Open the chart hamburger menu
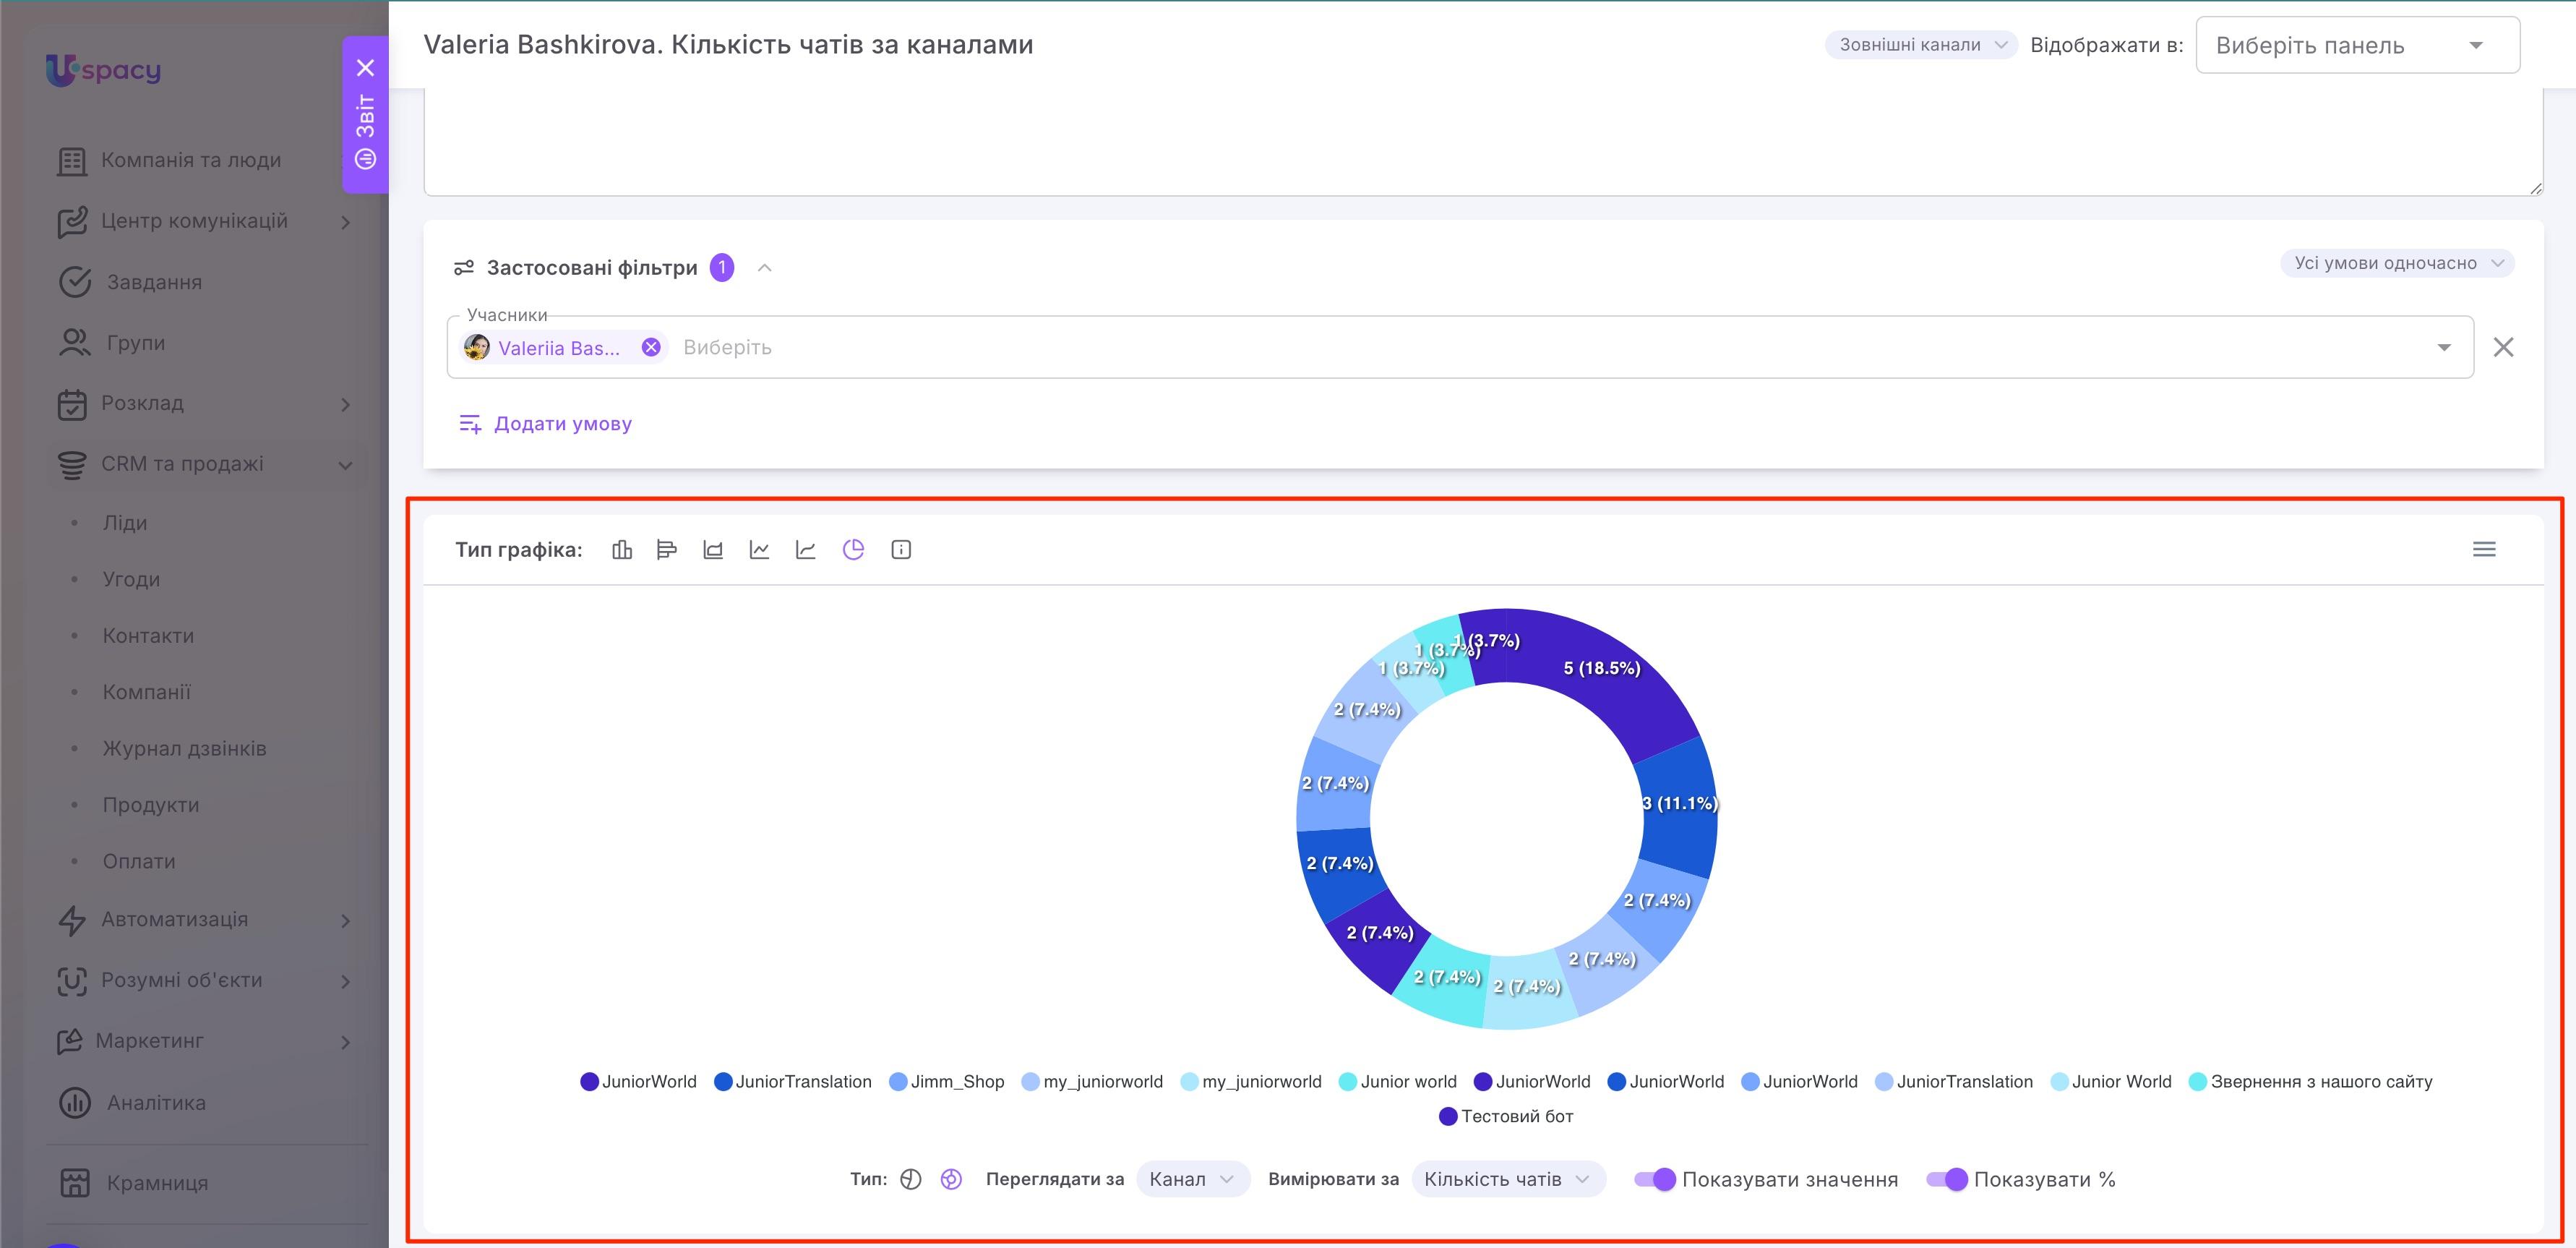Screen dimensions: 2576x1248 (x=2484, y=549)
